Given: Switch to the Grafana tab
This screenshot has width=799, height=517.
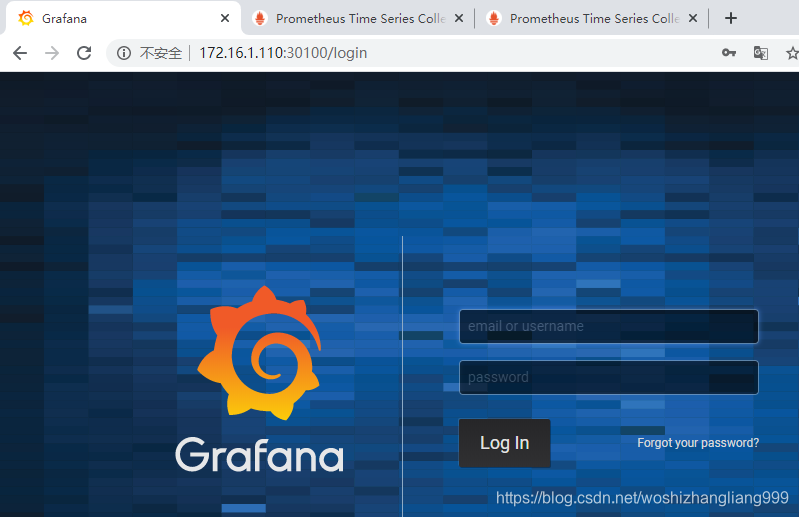Looking at the screenshot, I should coord(122,18).
